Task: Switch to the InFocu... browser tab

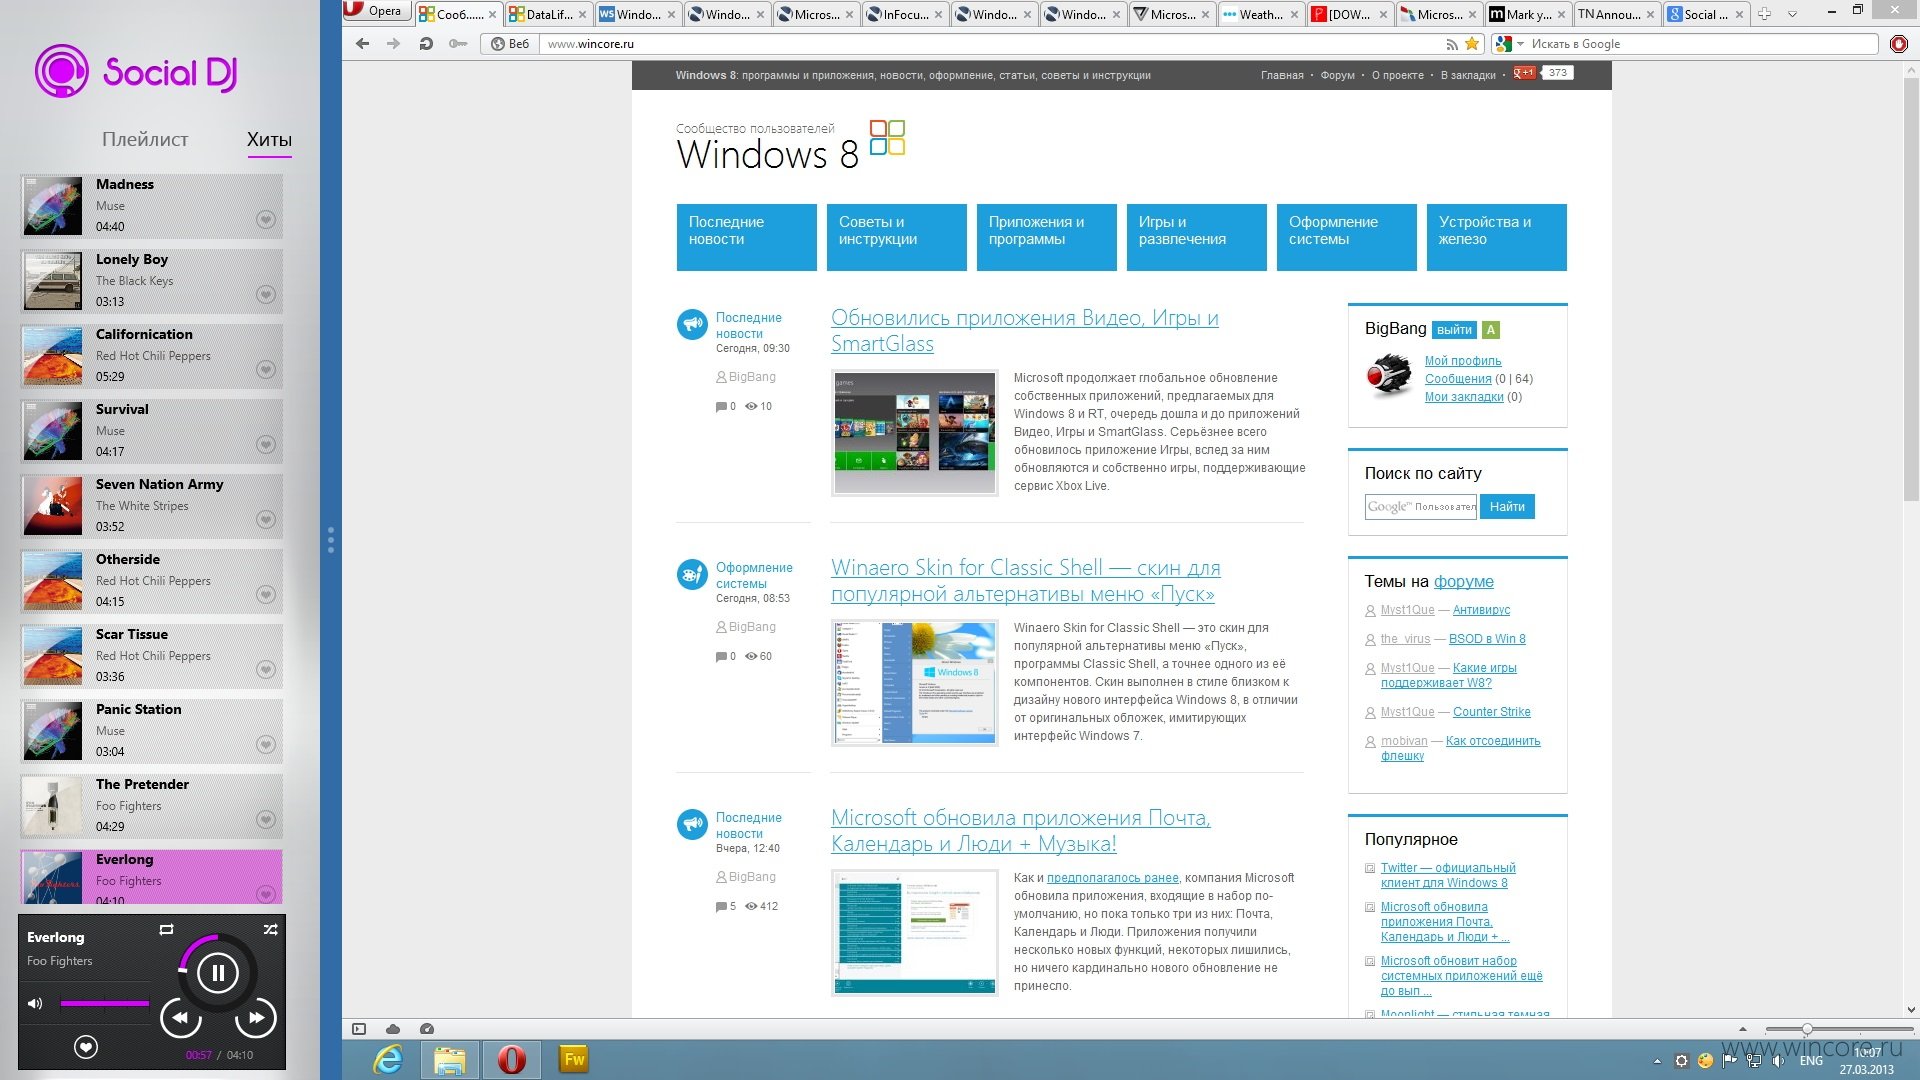Action: pos(904,14)
